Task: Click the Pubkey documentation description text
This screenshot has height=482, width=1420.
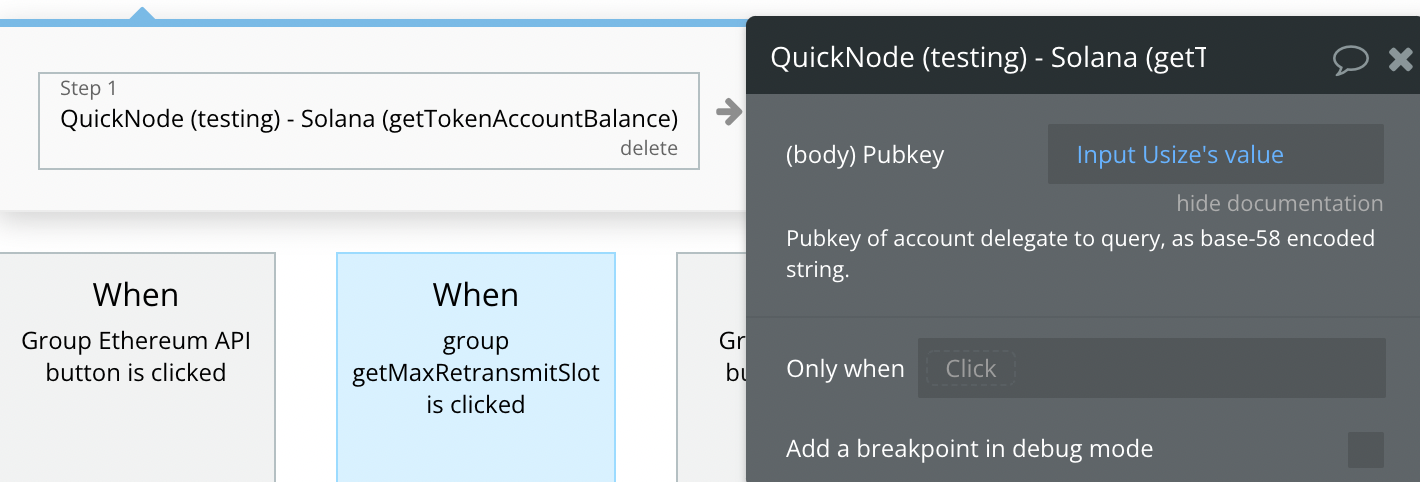Action: [x=1080, y=254]
